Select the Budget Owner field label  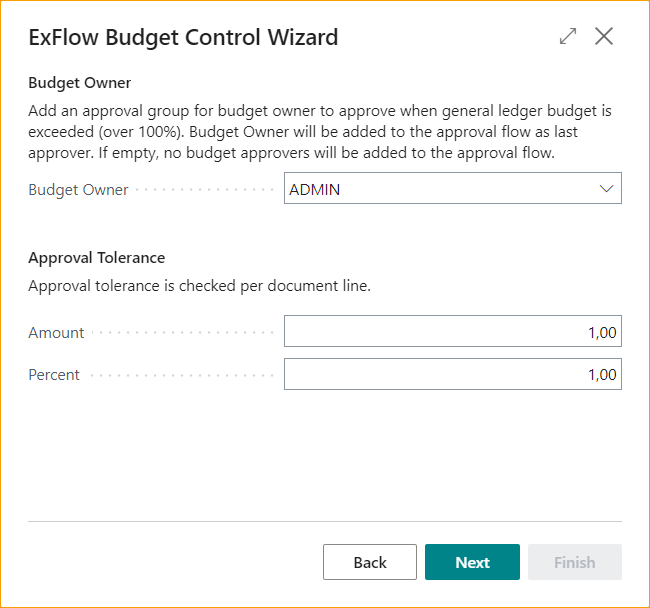tap(78, 190)
